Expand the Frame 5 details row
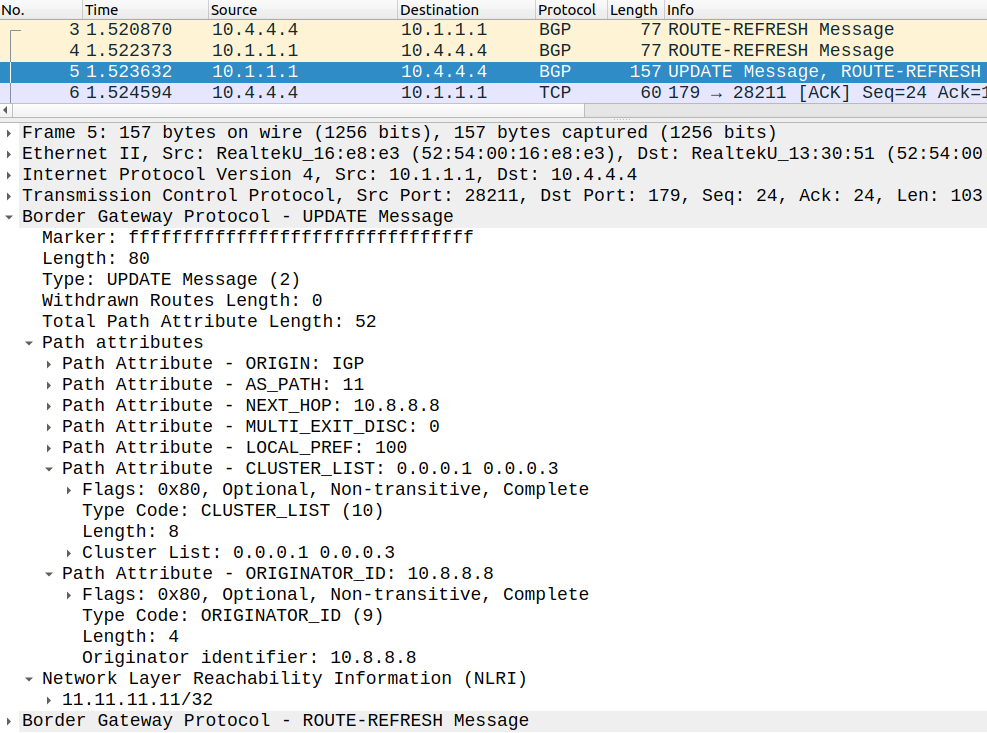Viewport: 987px width, 733px height. (x=9, y=133)
